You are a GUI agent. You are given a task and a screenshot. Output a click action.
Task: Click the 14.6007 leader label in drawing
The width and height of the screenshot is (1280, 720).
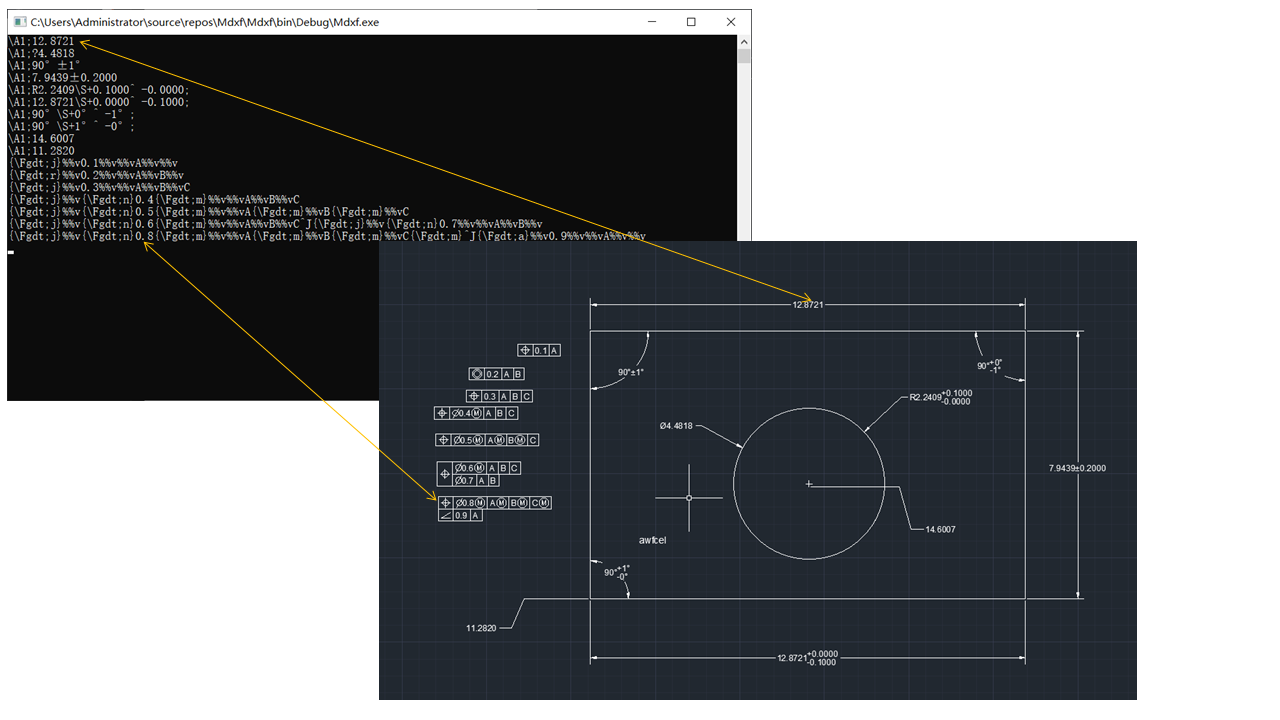pyautogui.click(x=939, y=529)
